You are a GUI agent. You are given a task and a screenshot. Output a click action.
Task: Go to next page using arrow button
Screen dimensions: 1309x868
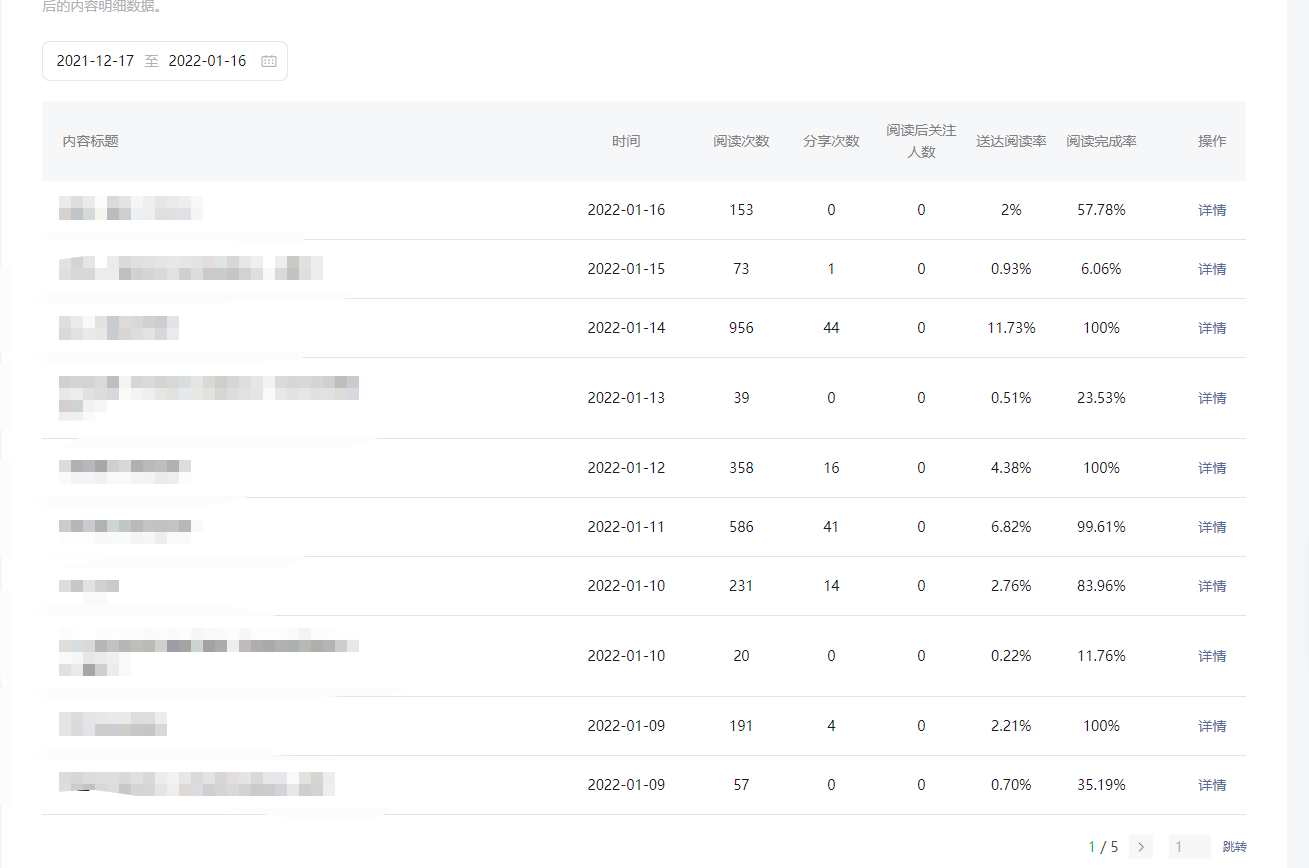click(x=1141, y=847)
